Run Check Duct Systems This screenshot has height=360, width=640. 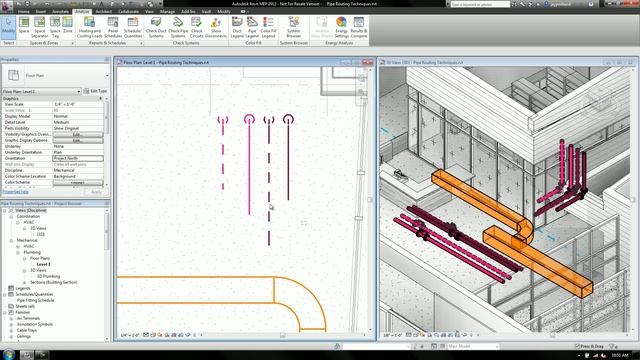coord(156,27)
